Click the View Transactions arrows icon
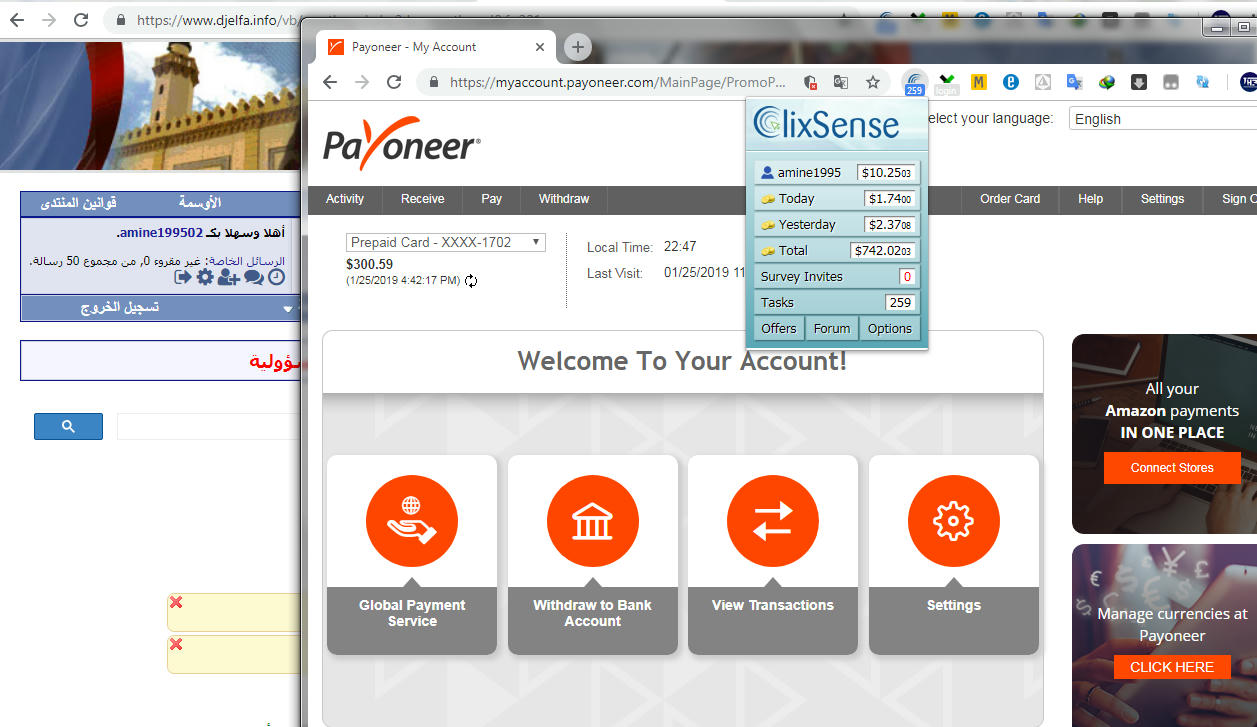 point(773,521)
